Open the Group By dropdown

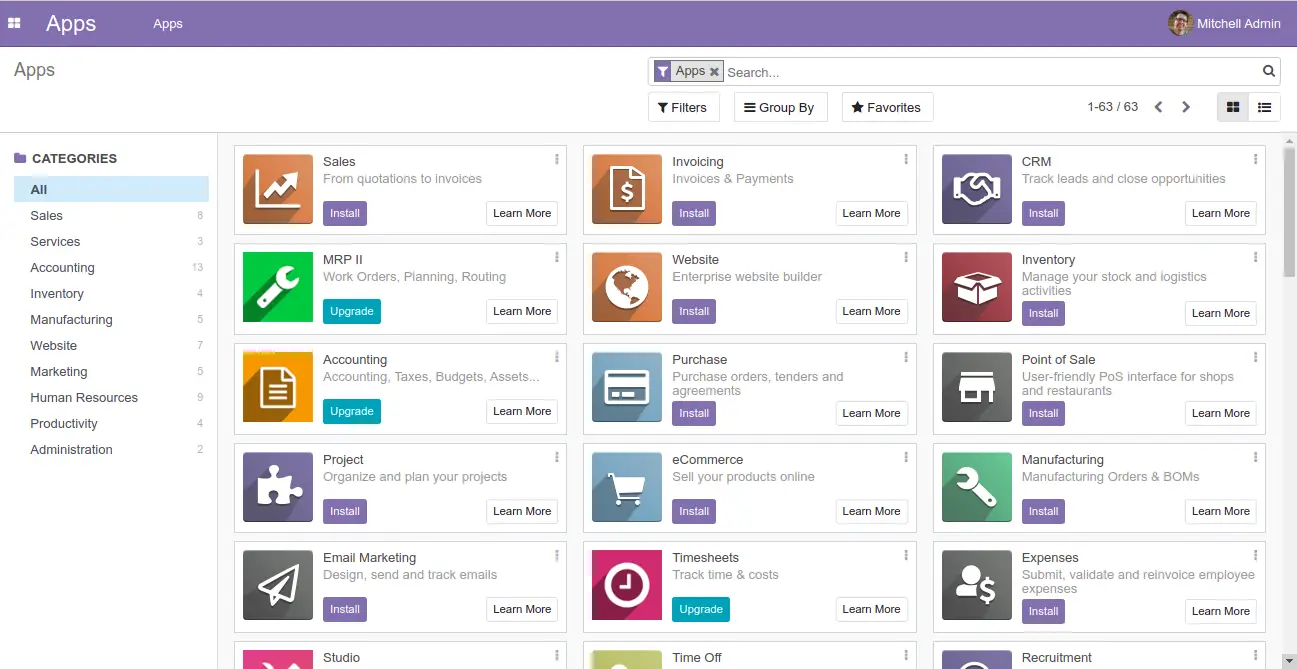781,107
